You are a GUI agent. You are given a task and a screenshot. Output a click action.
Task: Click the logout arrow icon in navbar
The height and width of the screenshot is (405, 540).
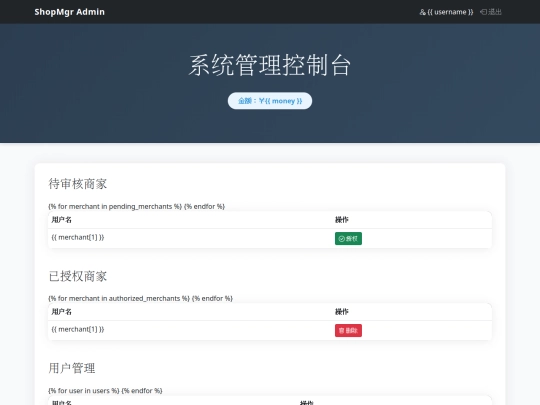click(x=484, y=12)
